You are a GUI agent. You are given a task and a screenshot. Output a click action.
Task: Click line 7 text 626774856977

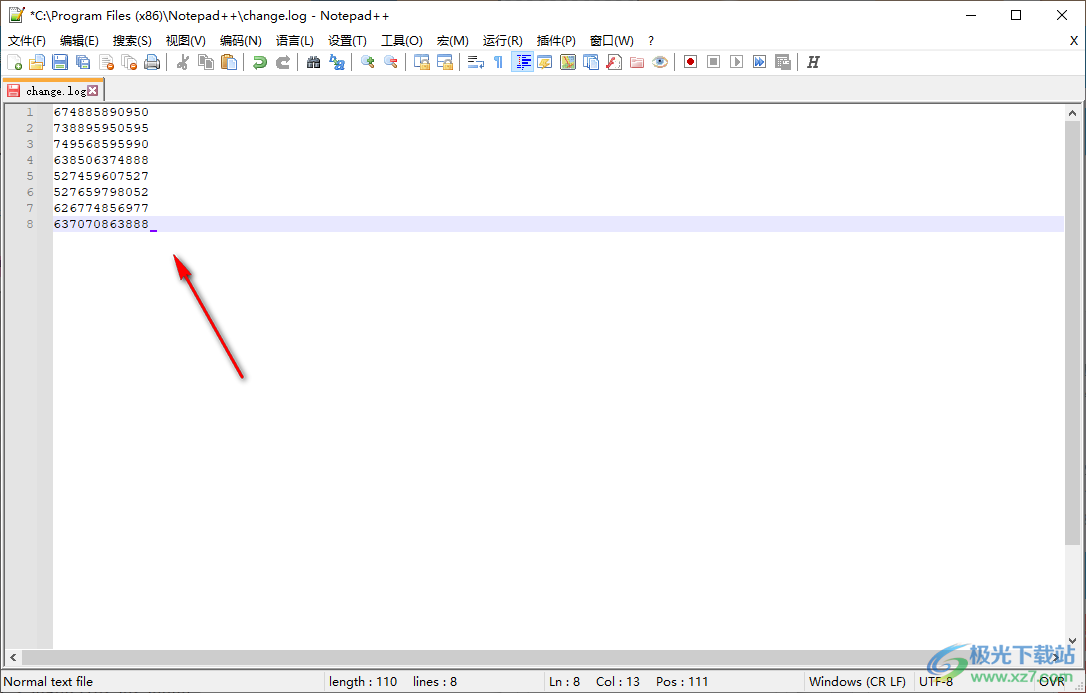point(101,208)
